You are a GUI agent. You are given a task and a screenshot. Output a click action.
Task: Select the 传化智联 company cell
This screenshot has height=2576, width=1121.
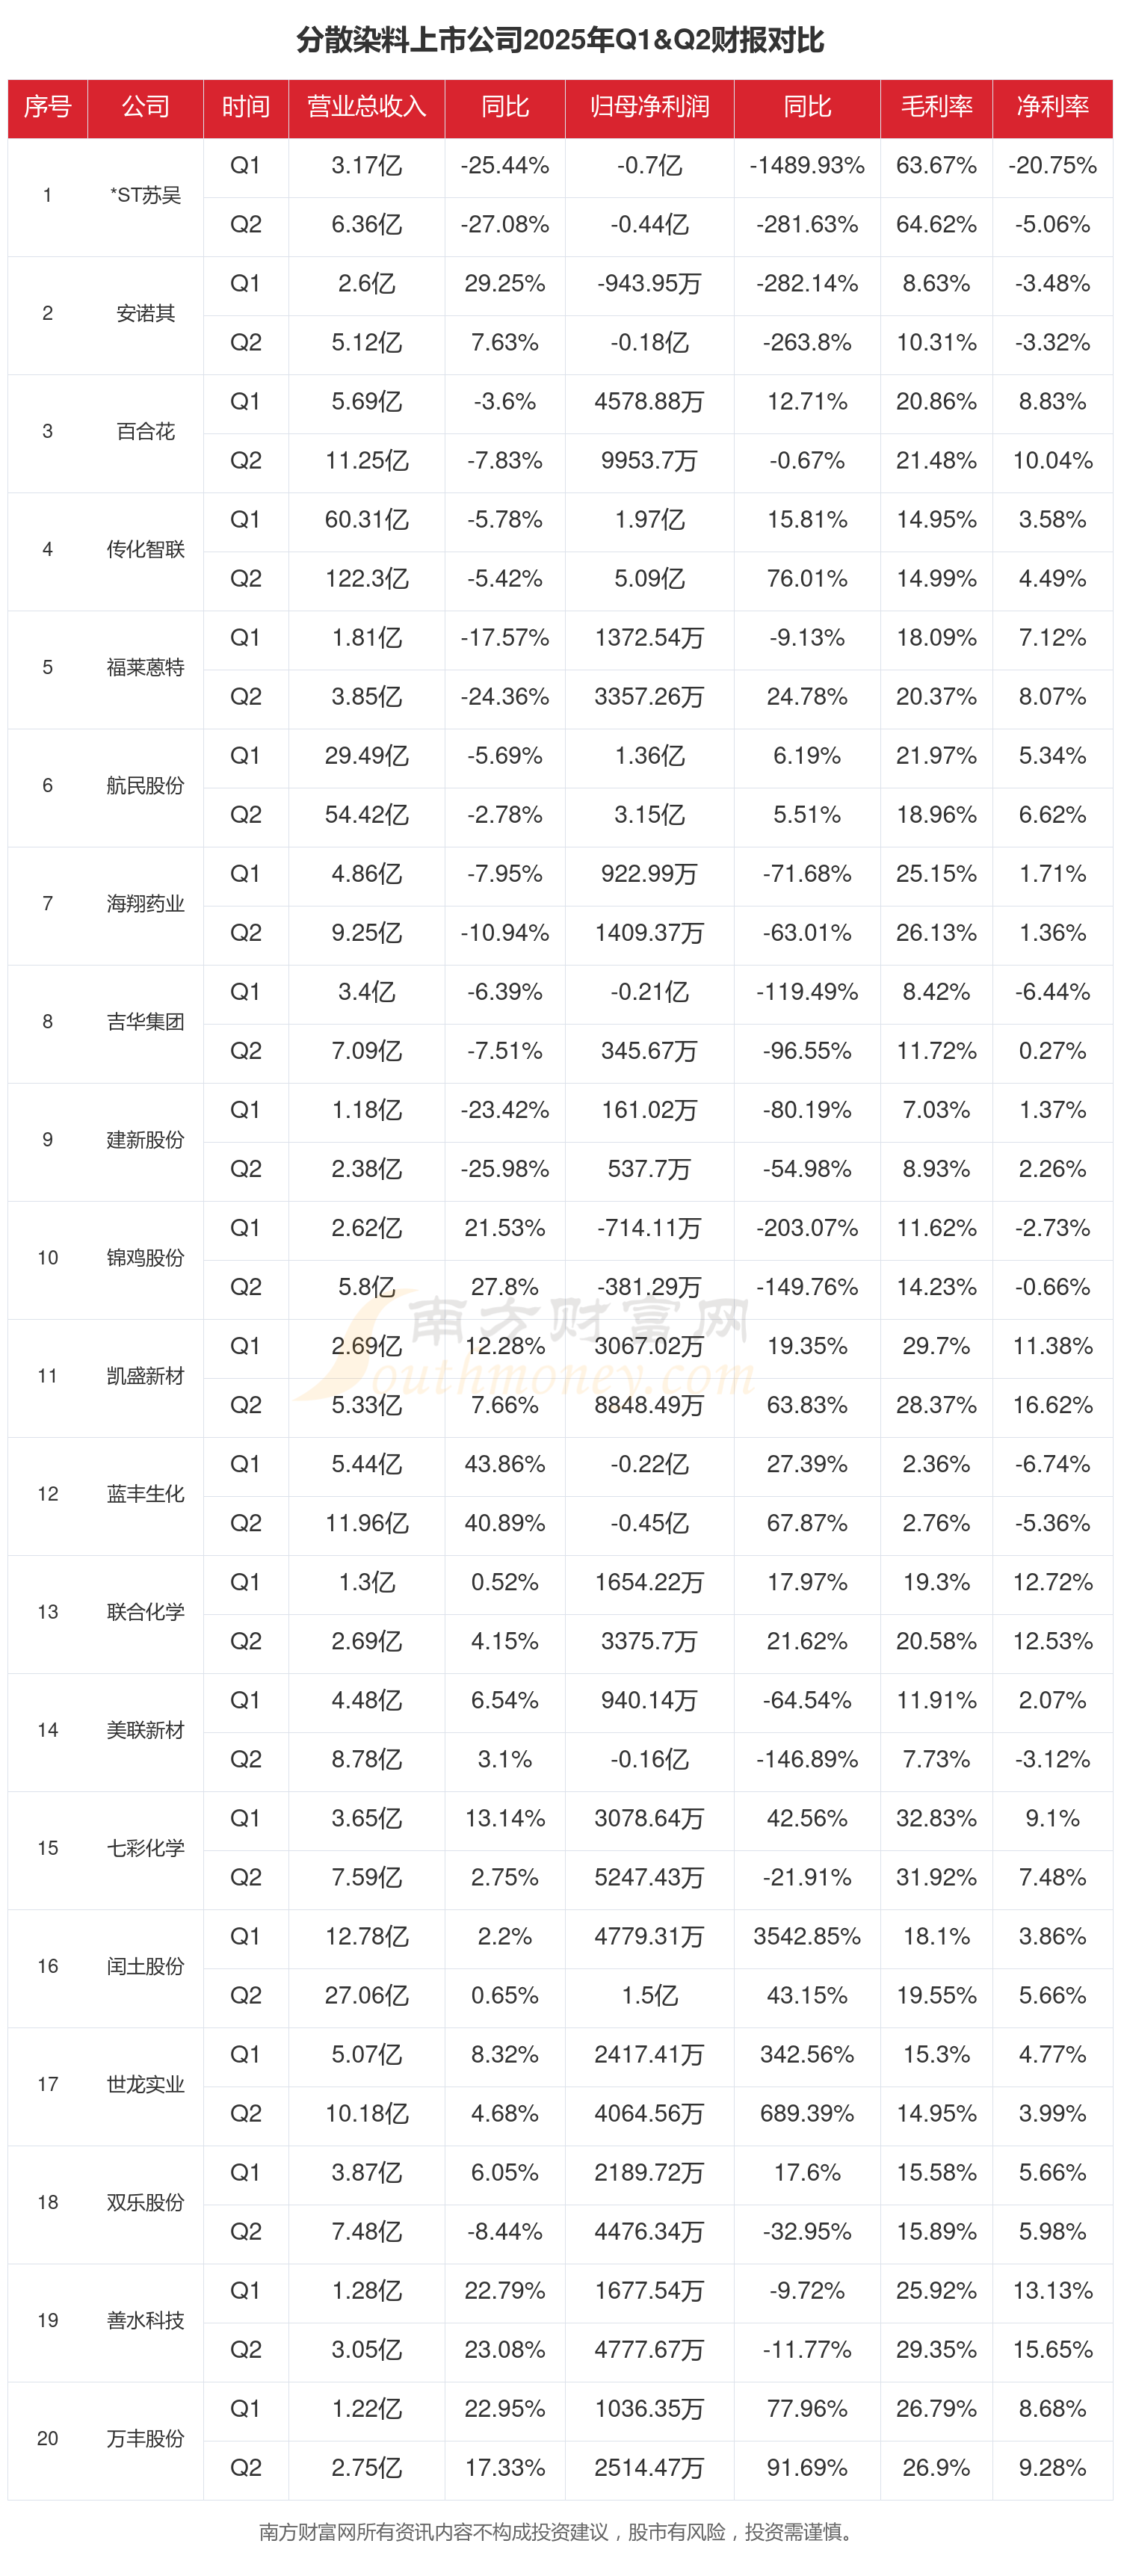tap(145, 549)
